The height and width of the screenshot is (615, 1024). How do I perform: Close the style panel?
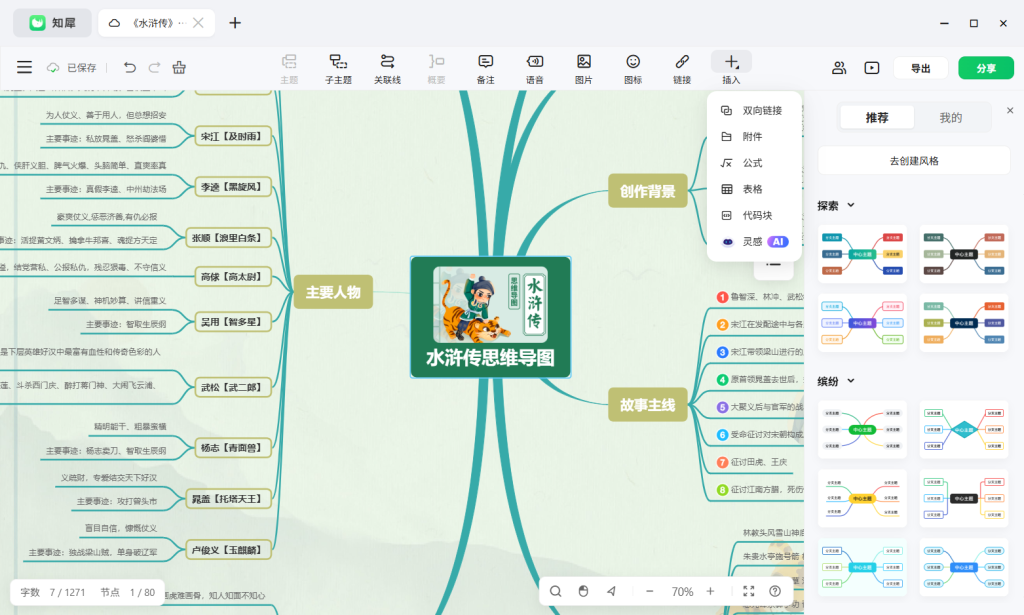click(1010, 110)
